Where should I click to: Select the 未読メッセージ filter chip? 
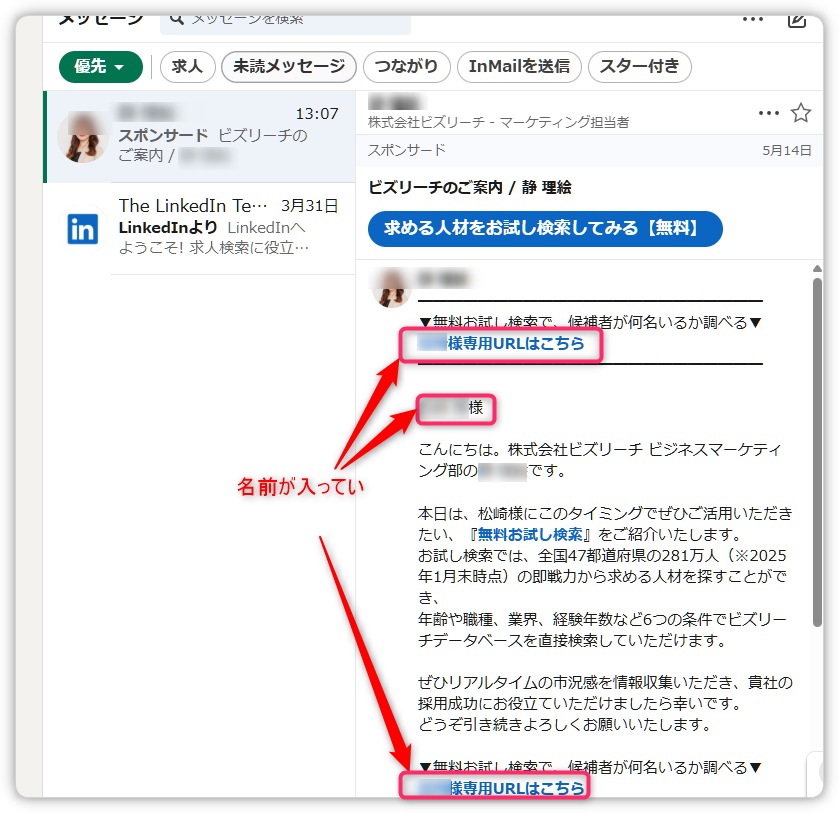(289, 67)
